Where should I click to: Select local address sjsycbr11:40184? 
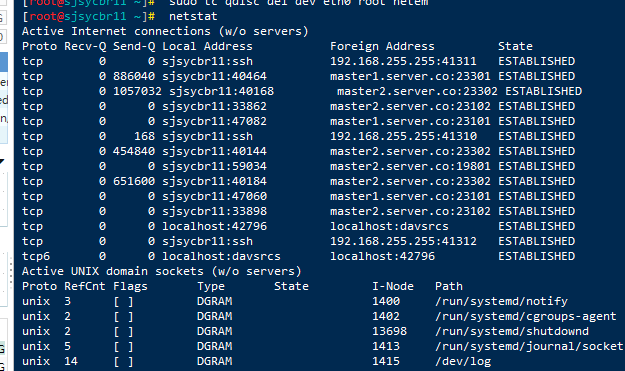tap(214, 181)
